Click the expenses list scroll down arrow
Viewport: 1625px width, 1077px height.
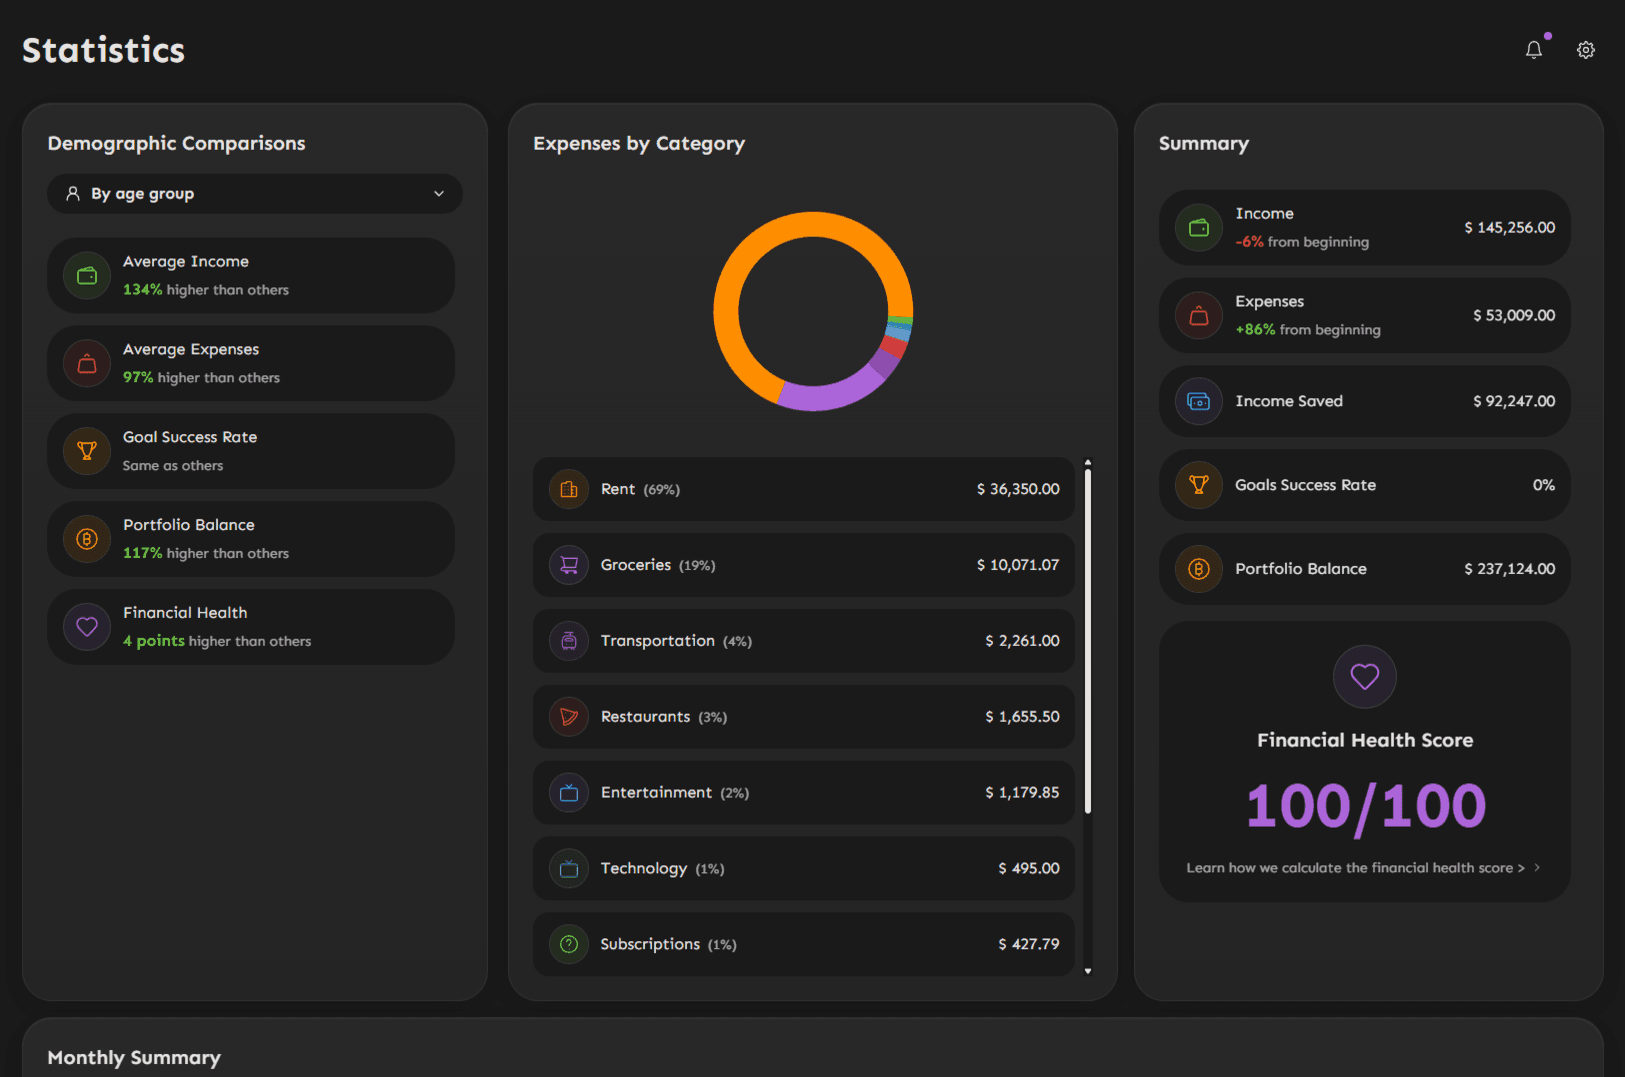(x=1088, y=971)
